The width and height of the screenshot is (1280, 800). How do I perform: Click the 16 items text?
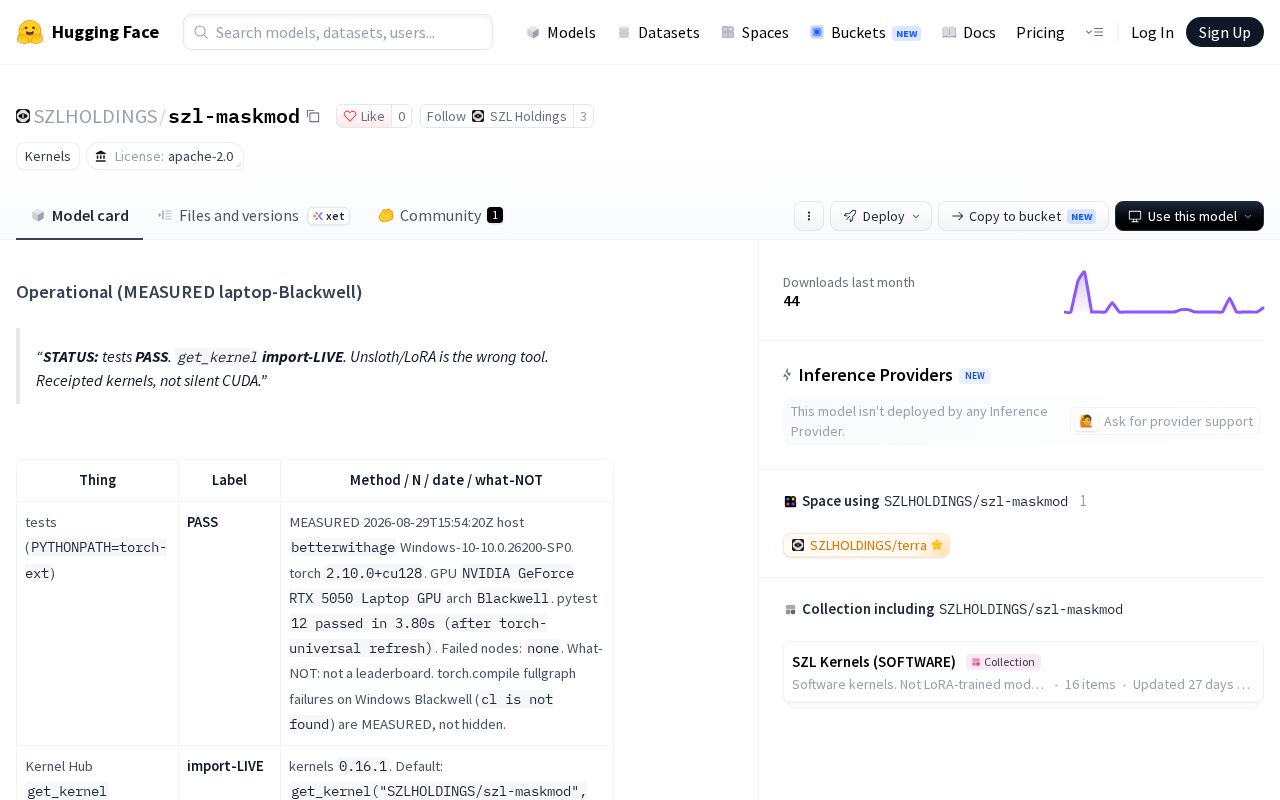pos(1090,684)
